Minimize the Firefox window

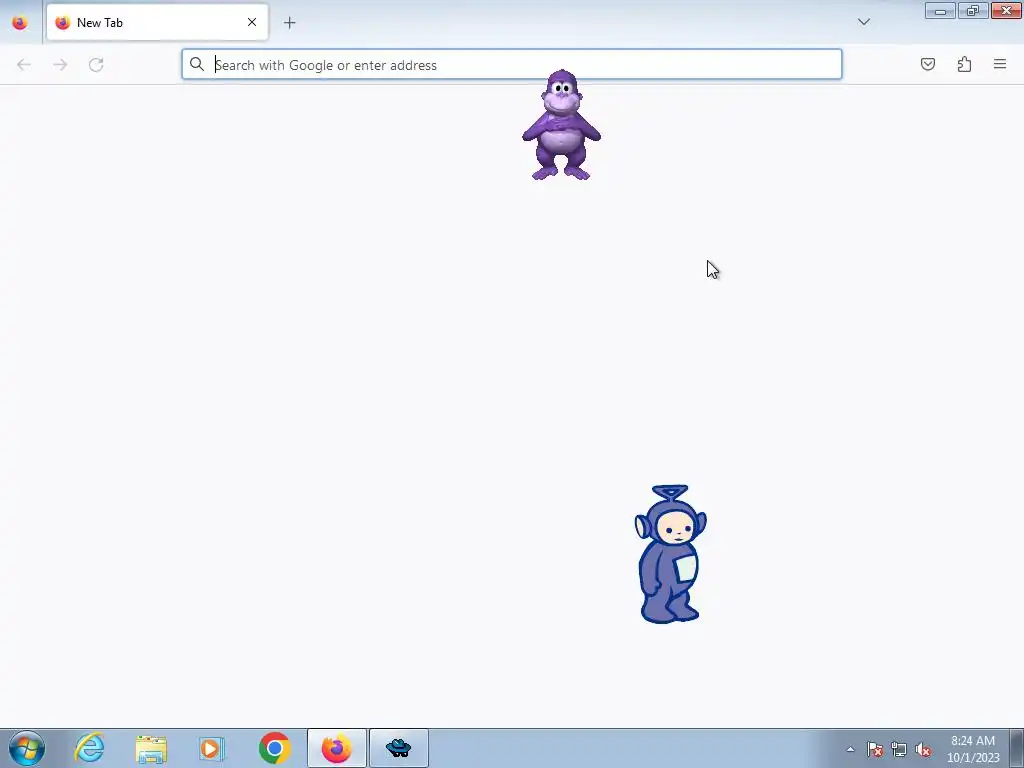[x=940, y=10]
